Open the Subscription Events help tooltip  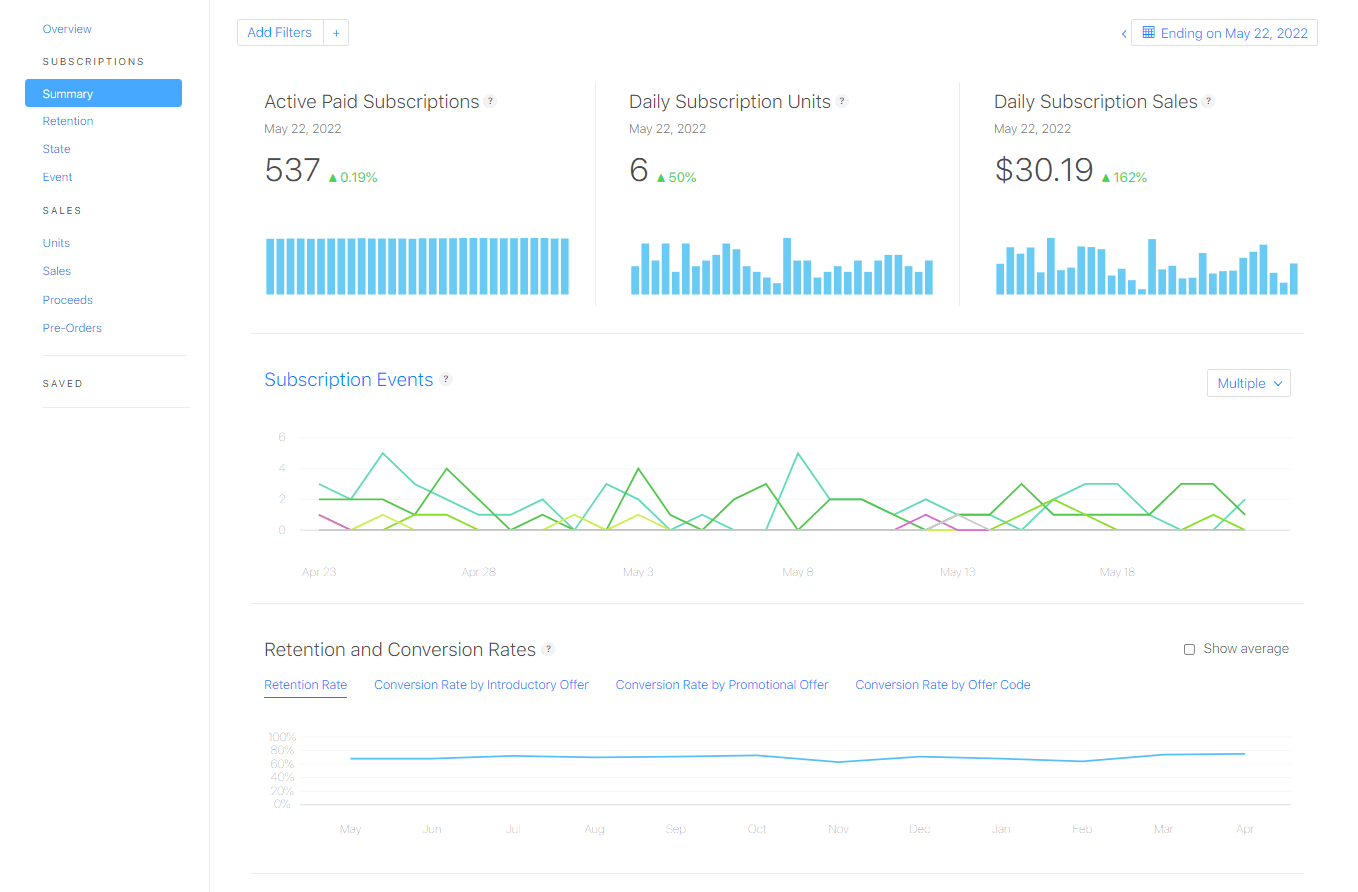coord(446,379)
